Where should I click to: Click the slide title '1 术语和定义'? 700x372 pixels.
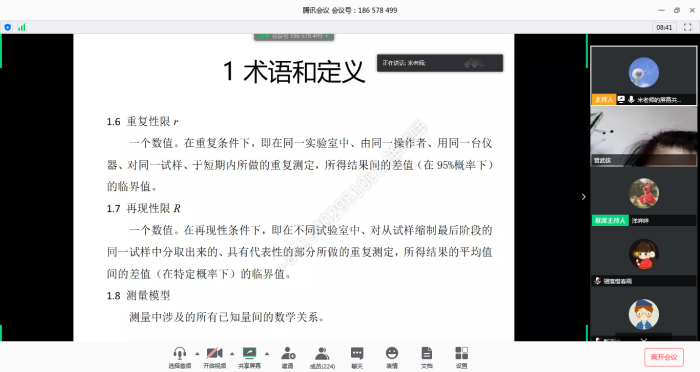click(294, 71)
